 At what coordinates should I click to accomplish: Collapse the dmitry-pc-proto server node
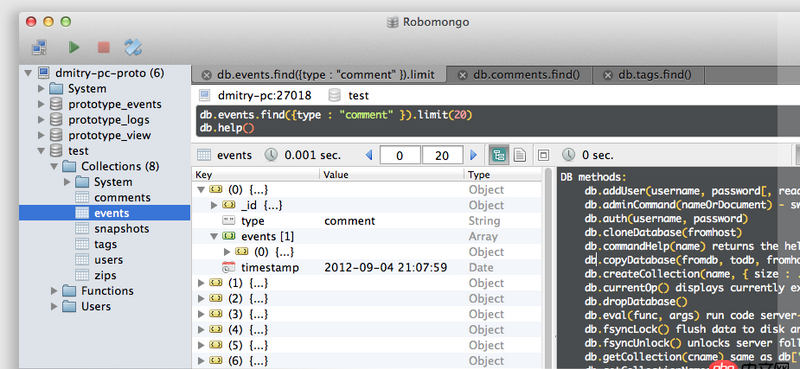pyautogui.click(x=28, y=73)
